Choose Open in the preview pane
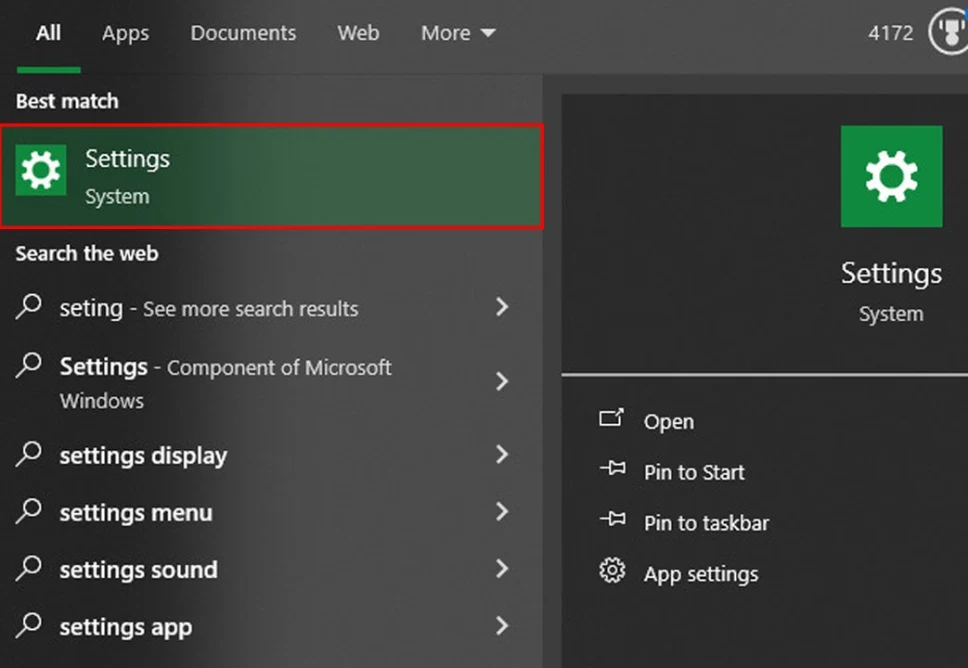The image size is (968, 668). [x=669, y=422]
